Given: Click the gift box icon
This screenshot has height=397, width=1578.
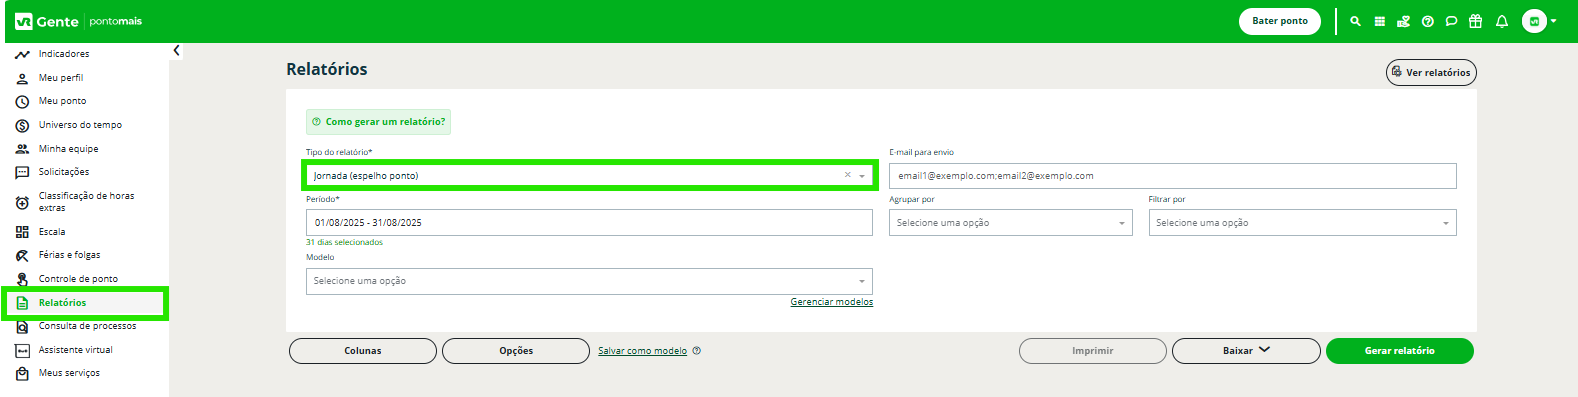Looking at the screenshot, I should pos(1475,21).
